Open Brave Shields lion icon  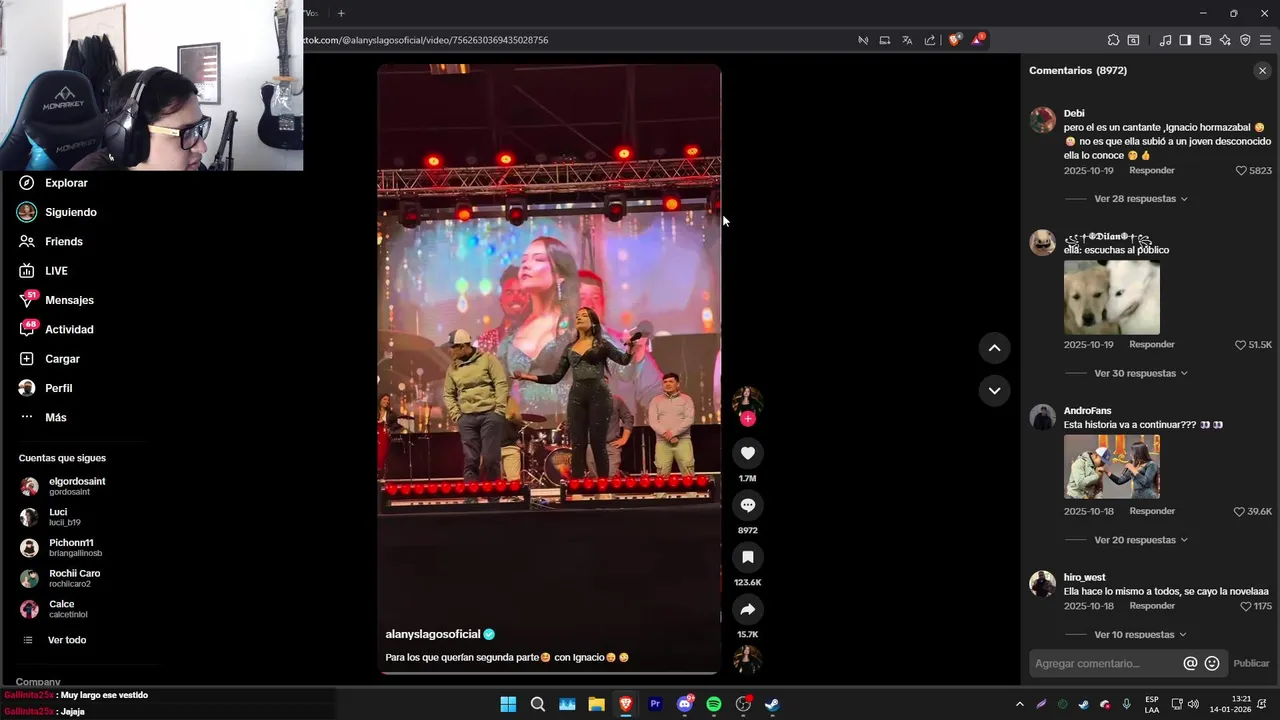[954, 40]
